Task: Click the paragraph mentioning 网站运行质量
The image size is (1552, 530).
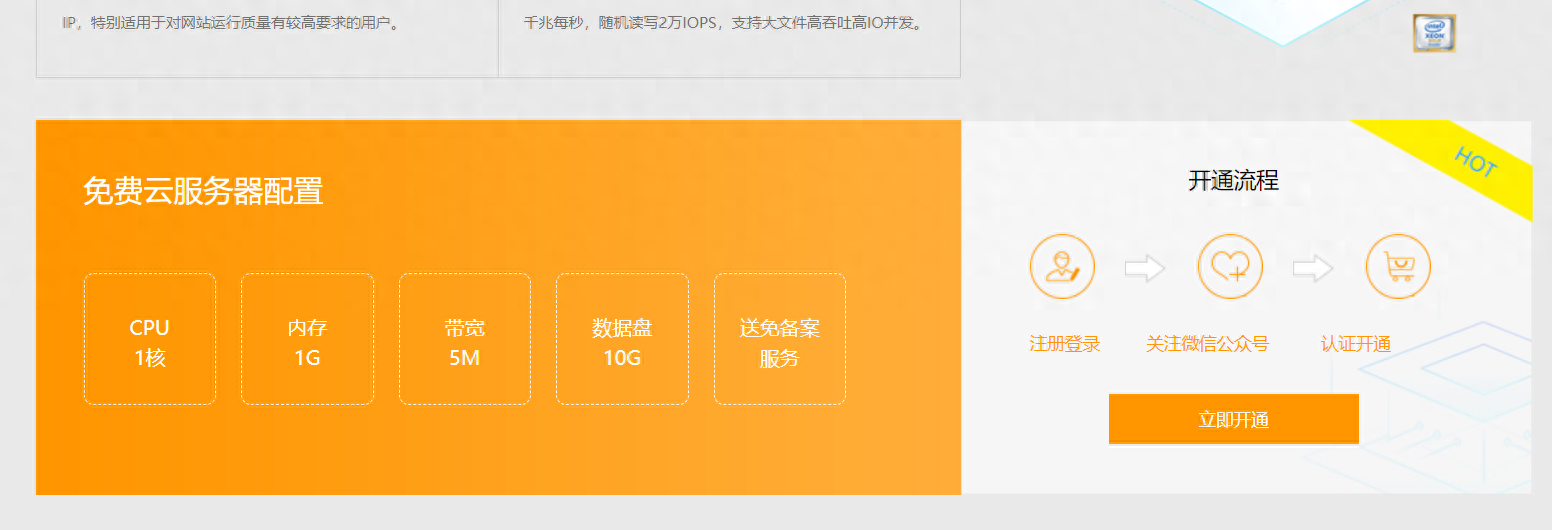Action: point(232,23)
